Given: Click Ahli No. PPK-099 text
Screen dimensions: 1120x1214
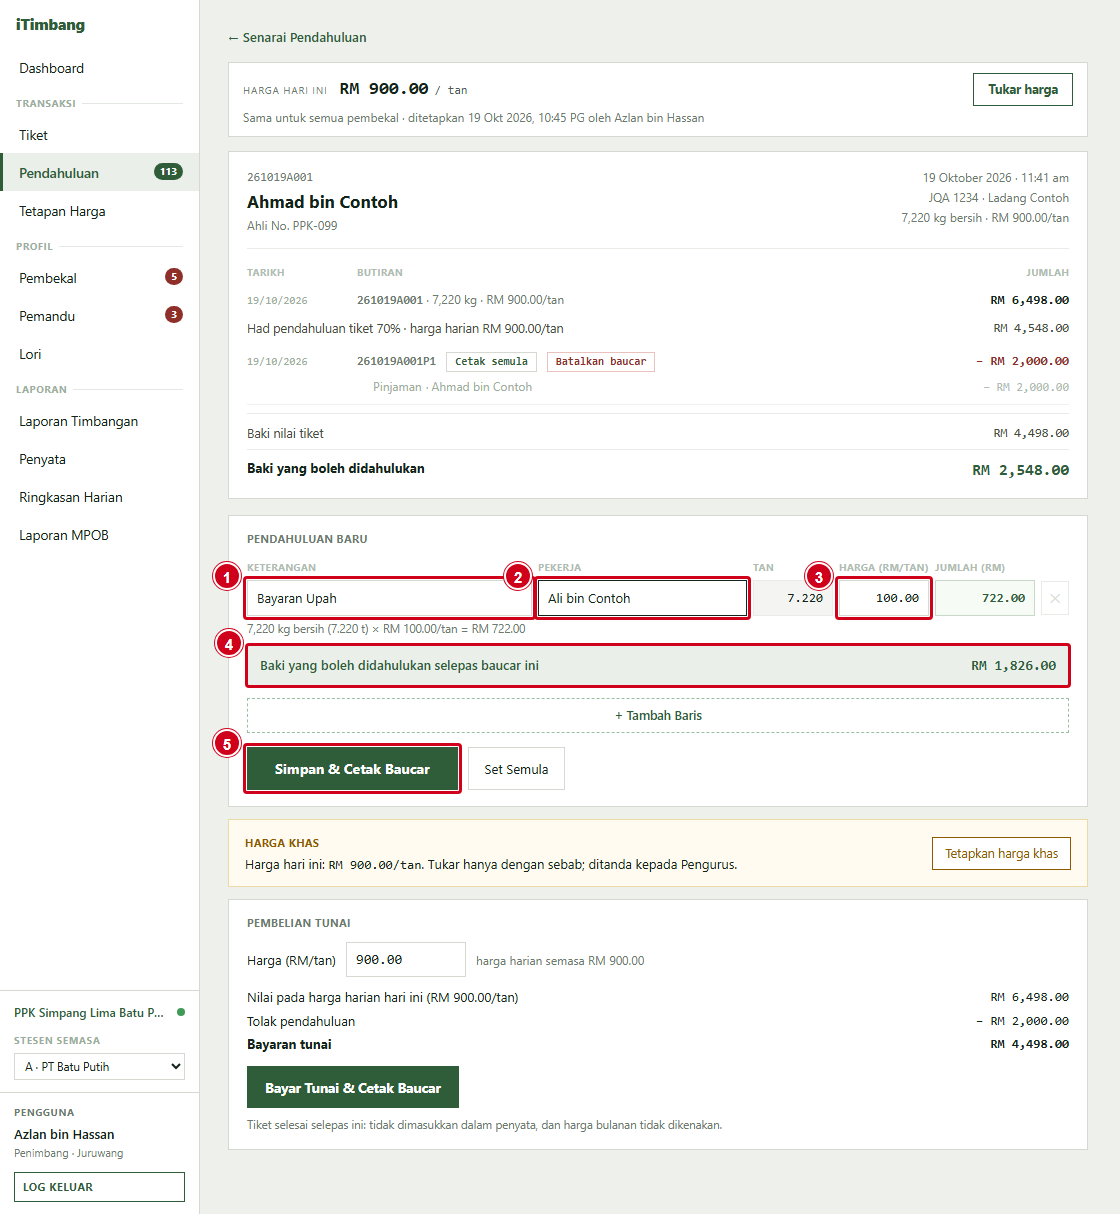Looking at the screenshot, I should (292, 226).
